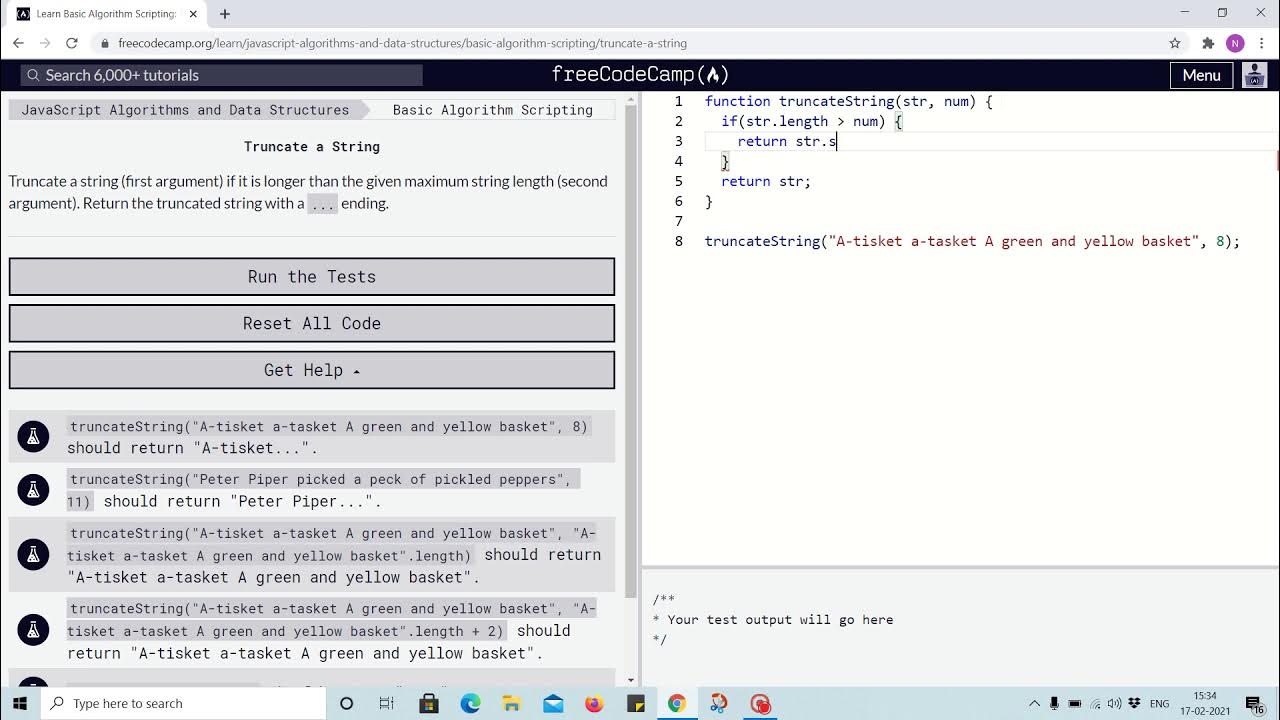Go to JavaScript Algorithms and Data Structures breadcrumb
Image resolution: width=1280 pixels, height=720 pixels.
coord(185,110)
